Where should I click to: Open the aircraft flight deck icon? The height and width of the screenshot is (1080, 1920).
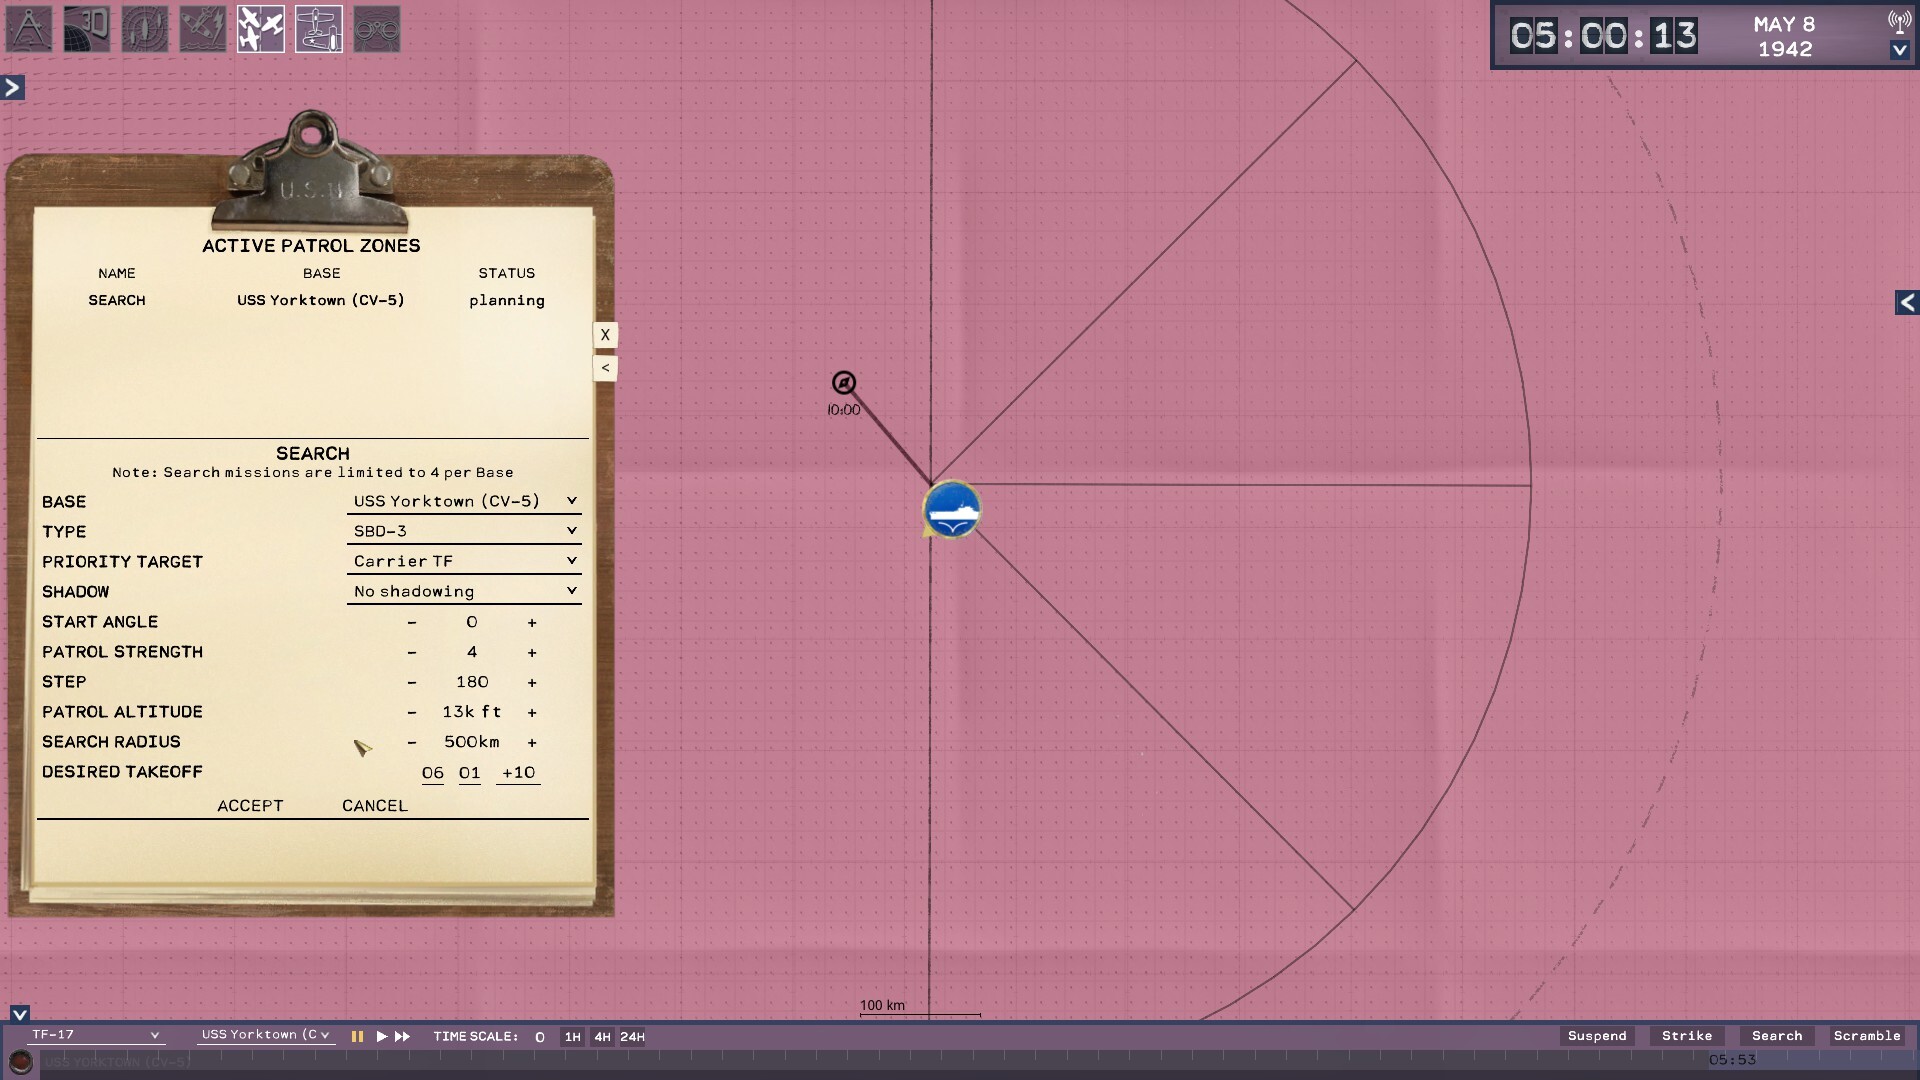click(319, 29)
